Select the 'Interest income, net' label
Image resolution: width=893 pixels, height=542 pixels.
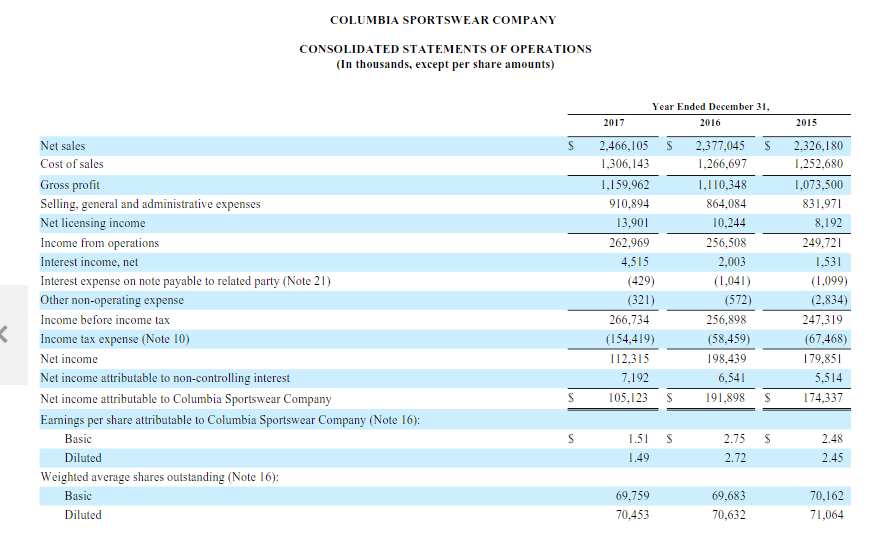[x=89, y=262]
